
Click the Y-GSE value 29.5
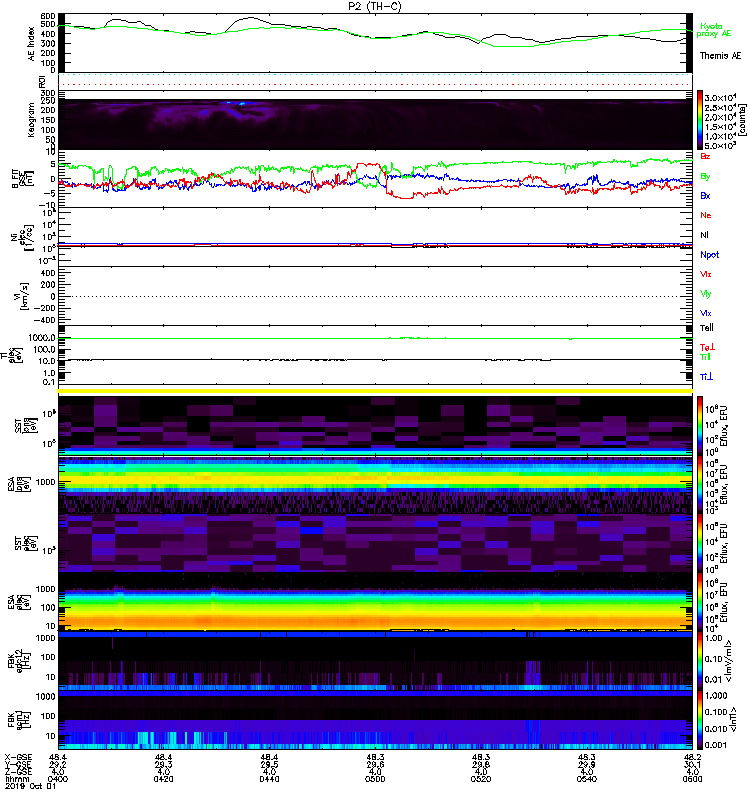(x=269, y=765)
